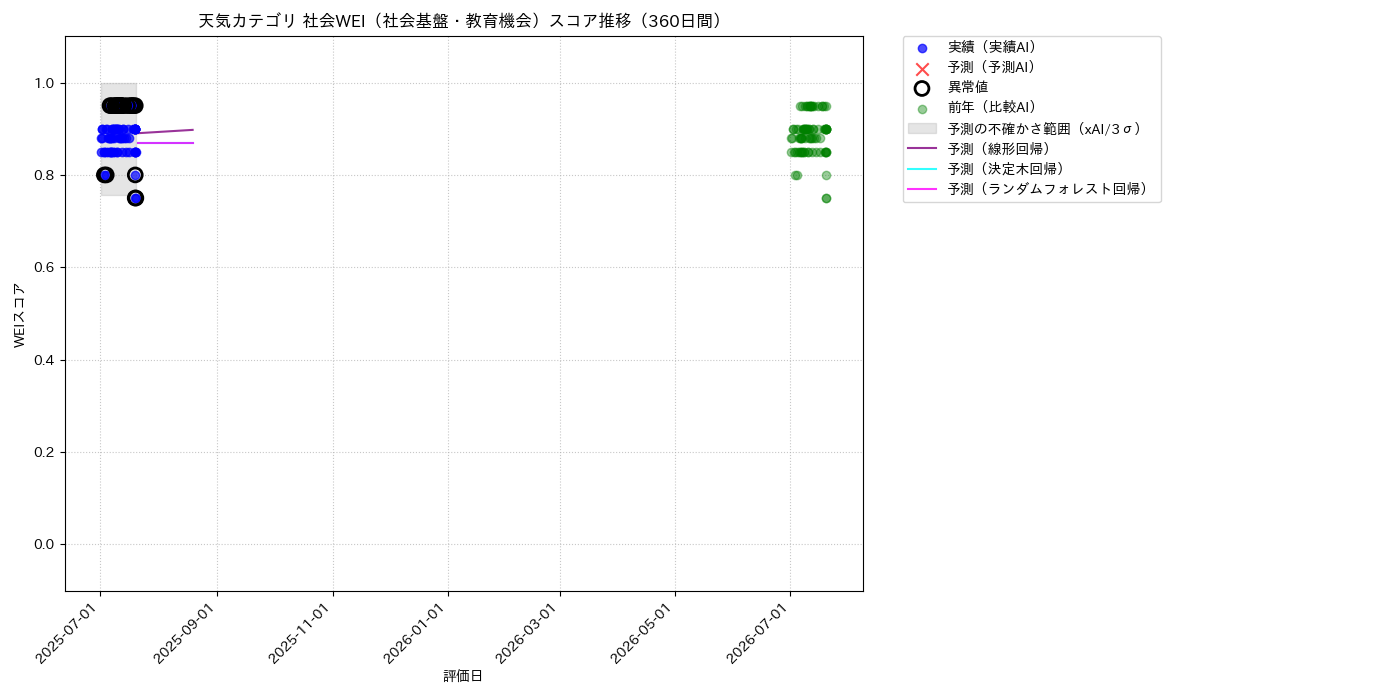Click the chart title text
The width and height of the screenshot is (1400, 700).
pyautogui.click(x=463, y=21)
